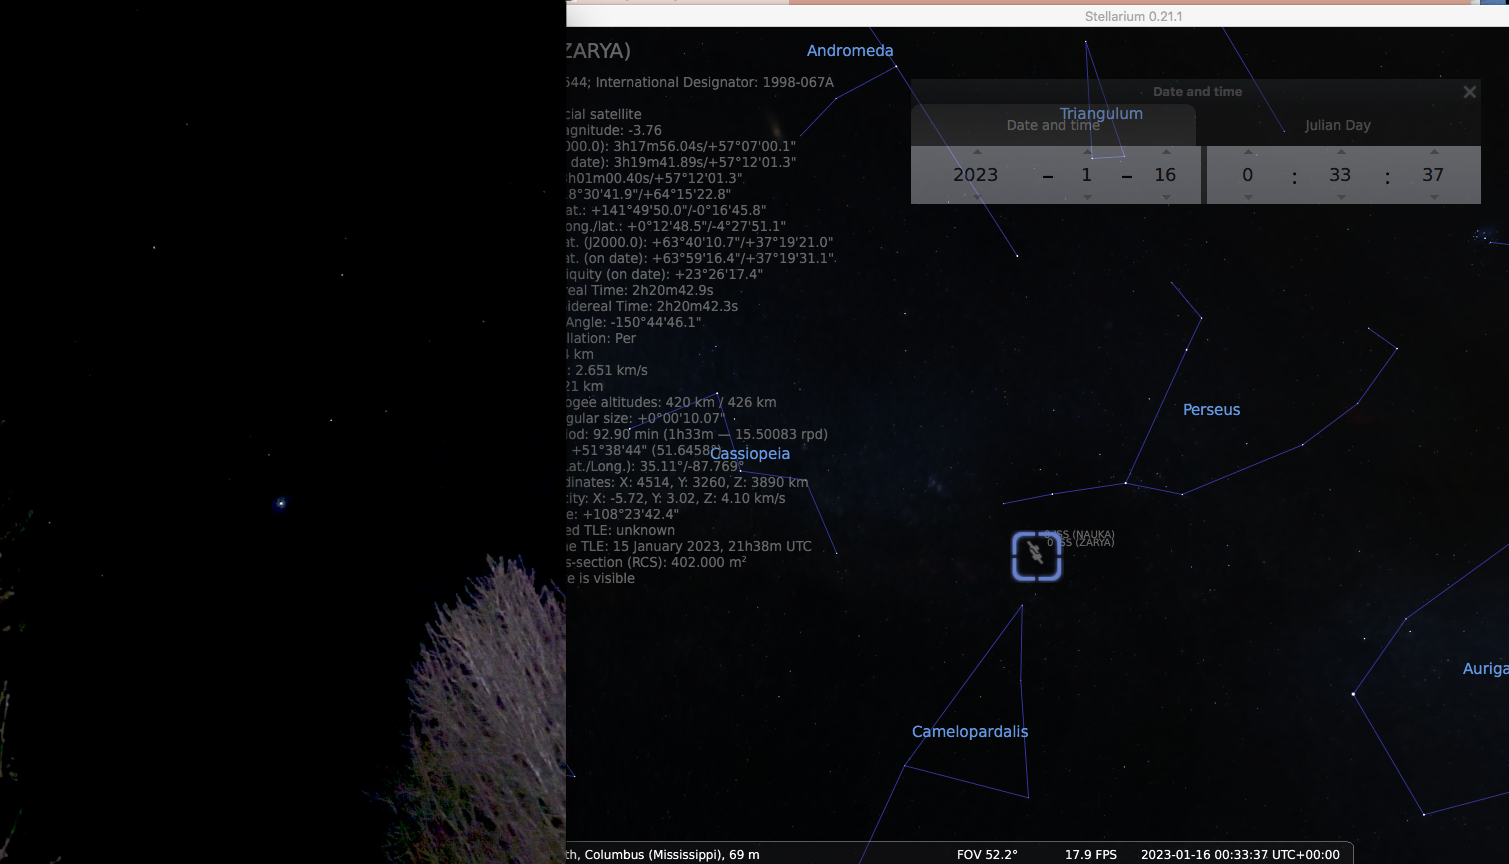Decrement the minutes below 33
This screenshot has height=864, width=1509.
tap(1341, 197)
